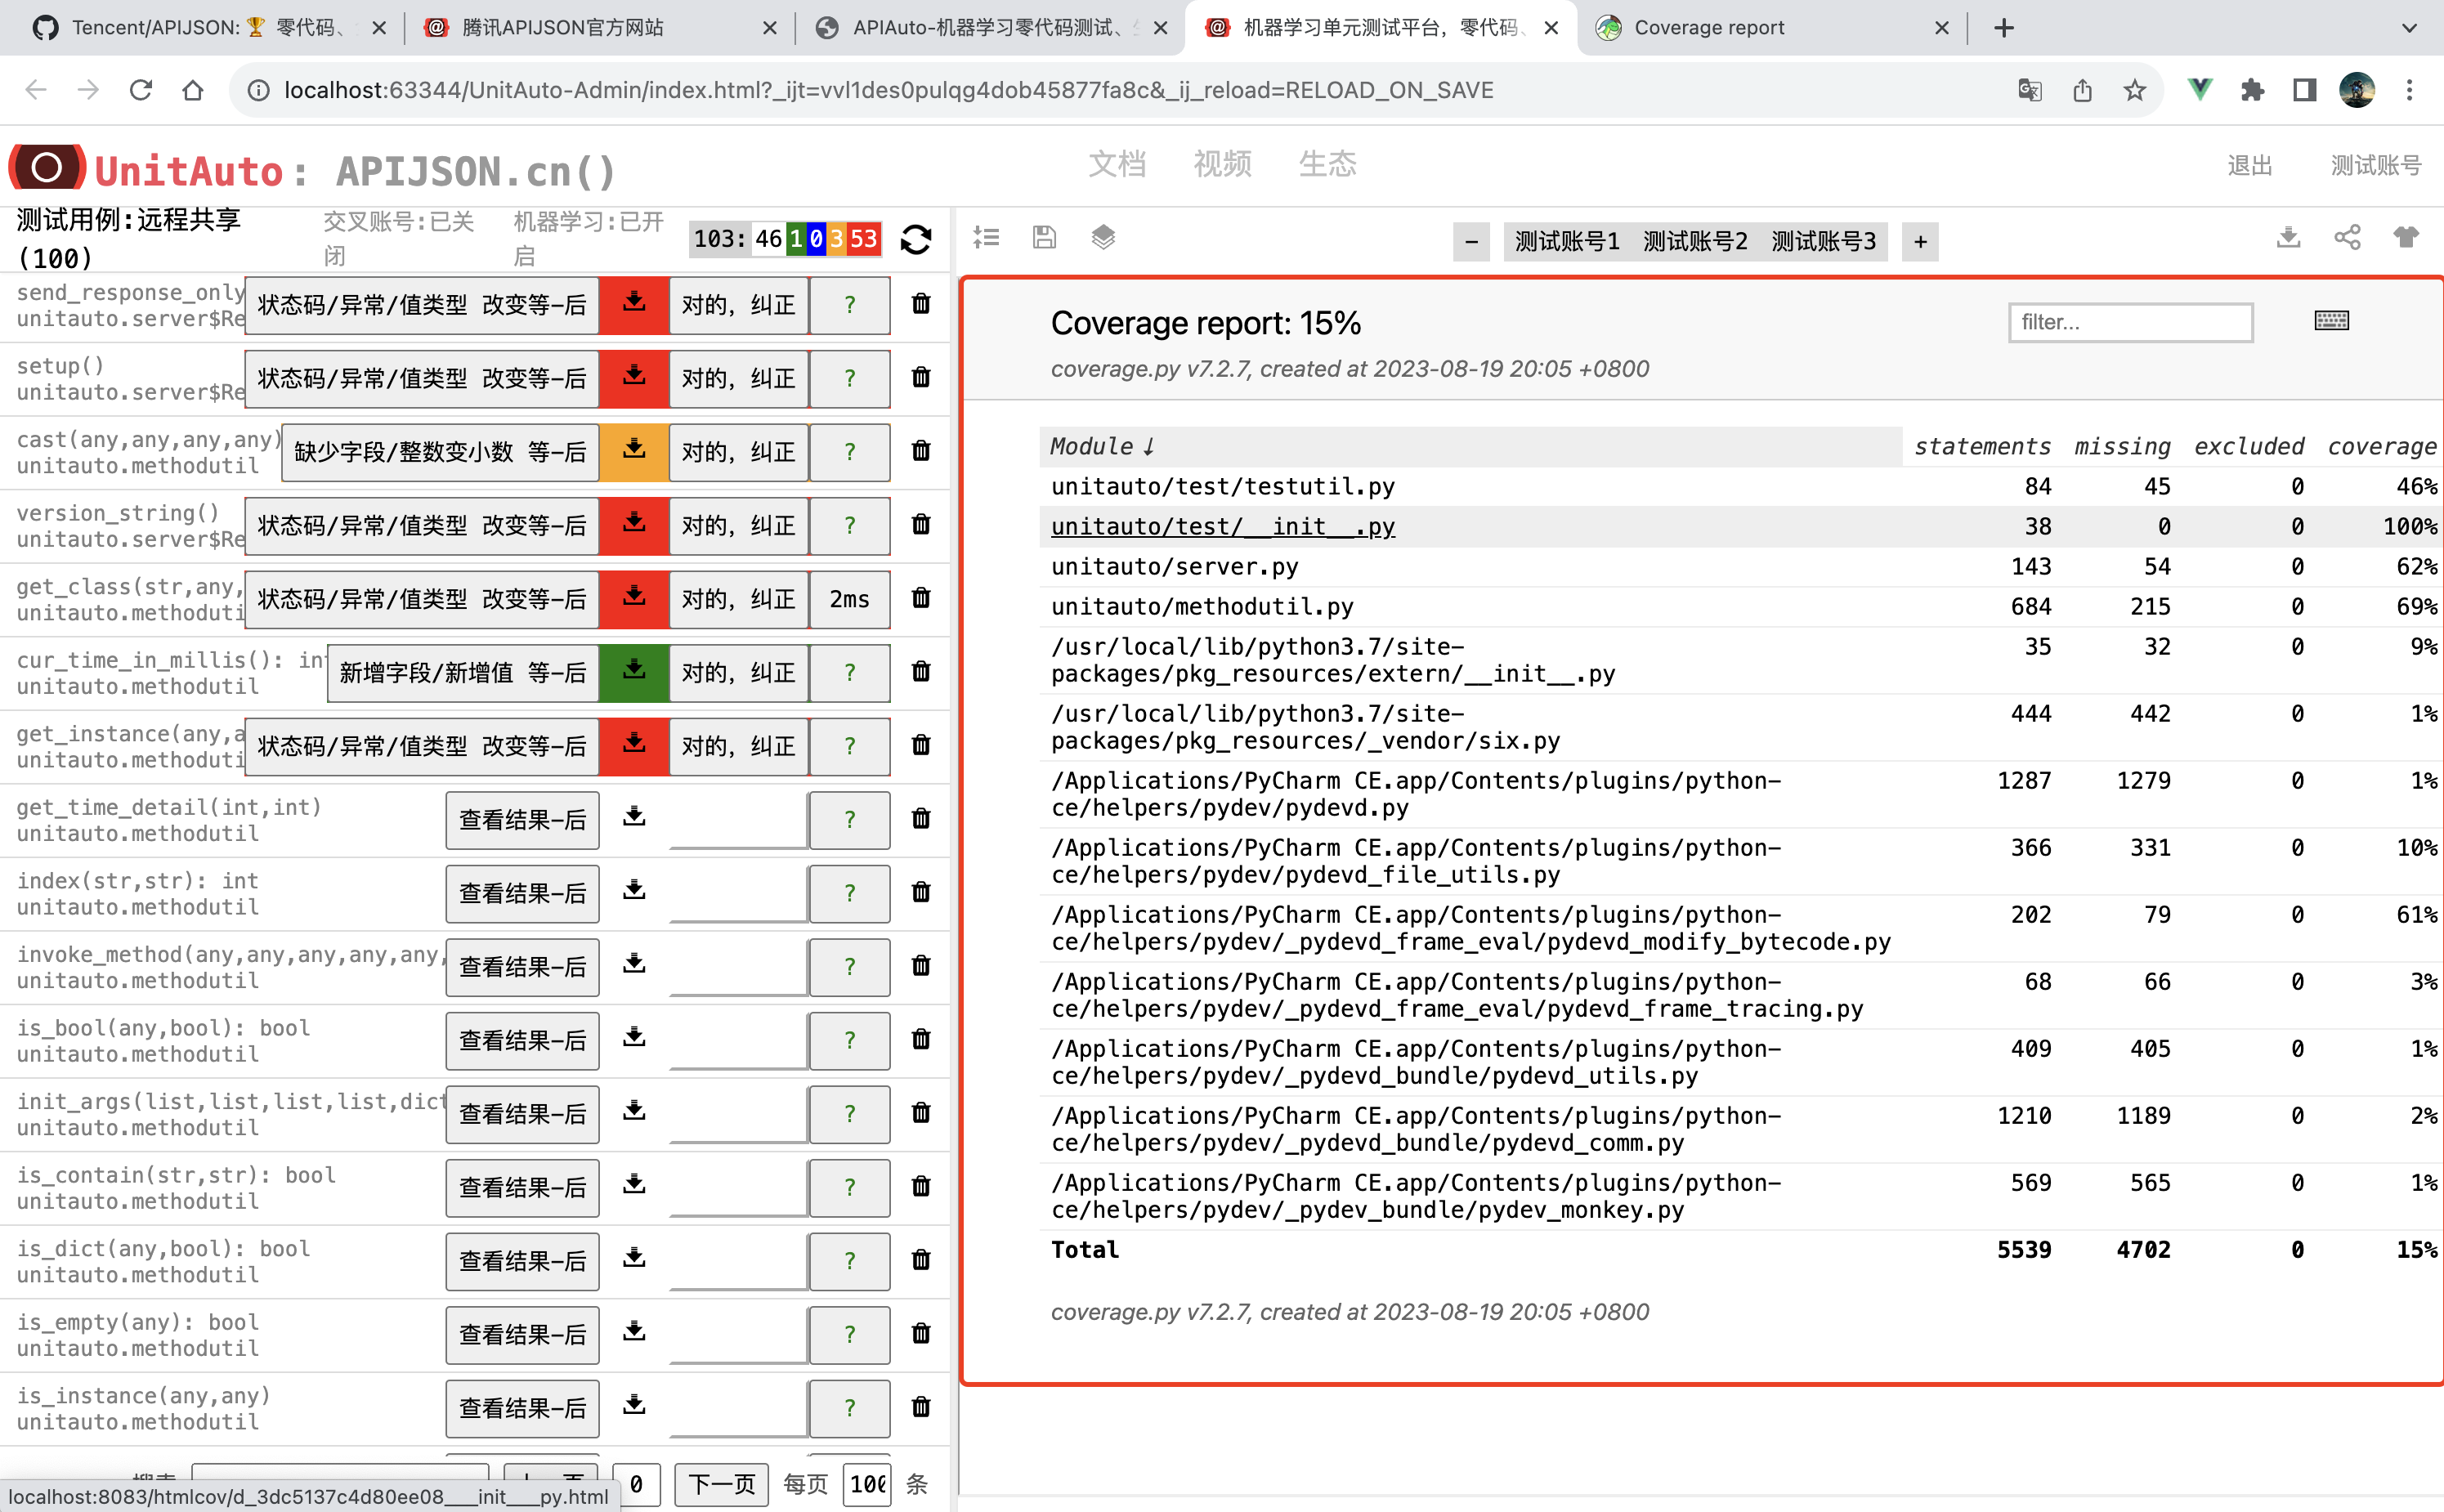
Task: Refresh the test case list
Action: click(x=916, y=239)
